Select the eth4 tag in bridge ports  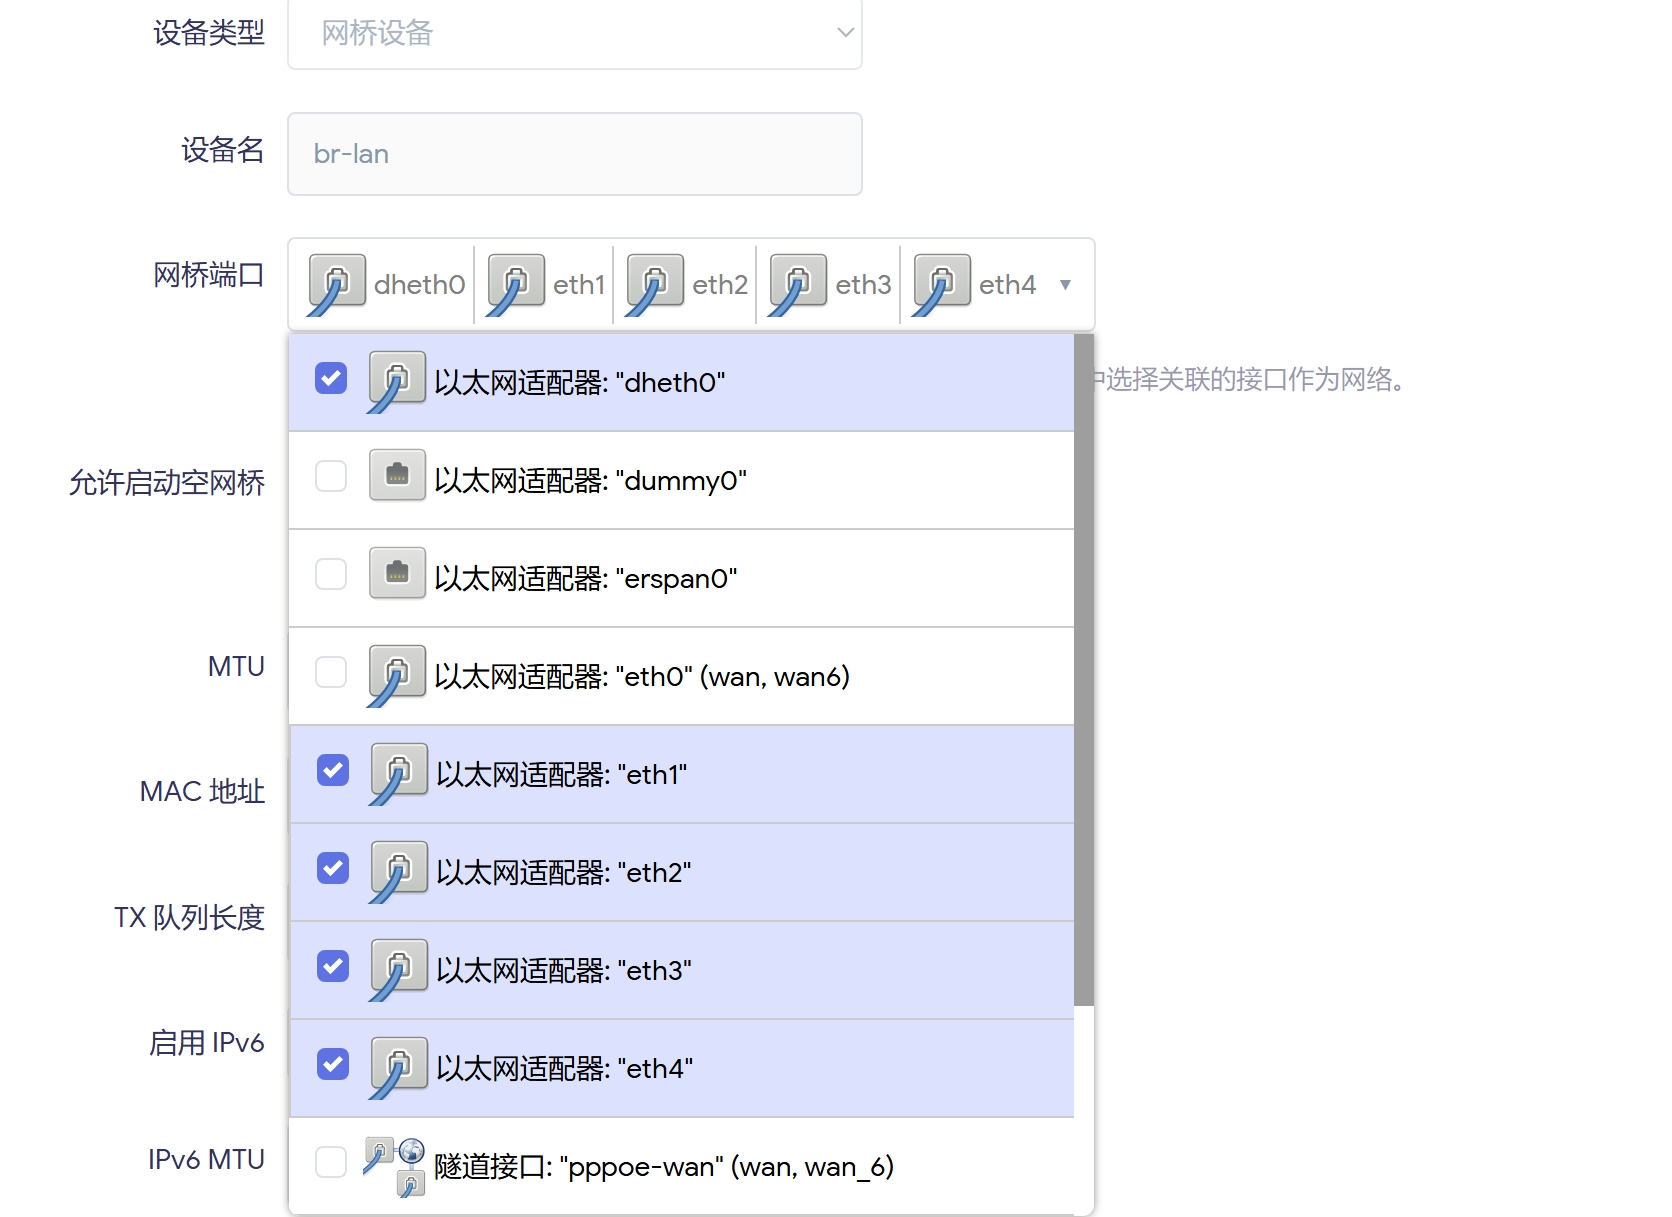pos(1006,285)
